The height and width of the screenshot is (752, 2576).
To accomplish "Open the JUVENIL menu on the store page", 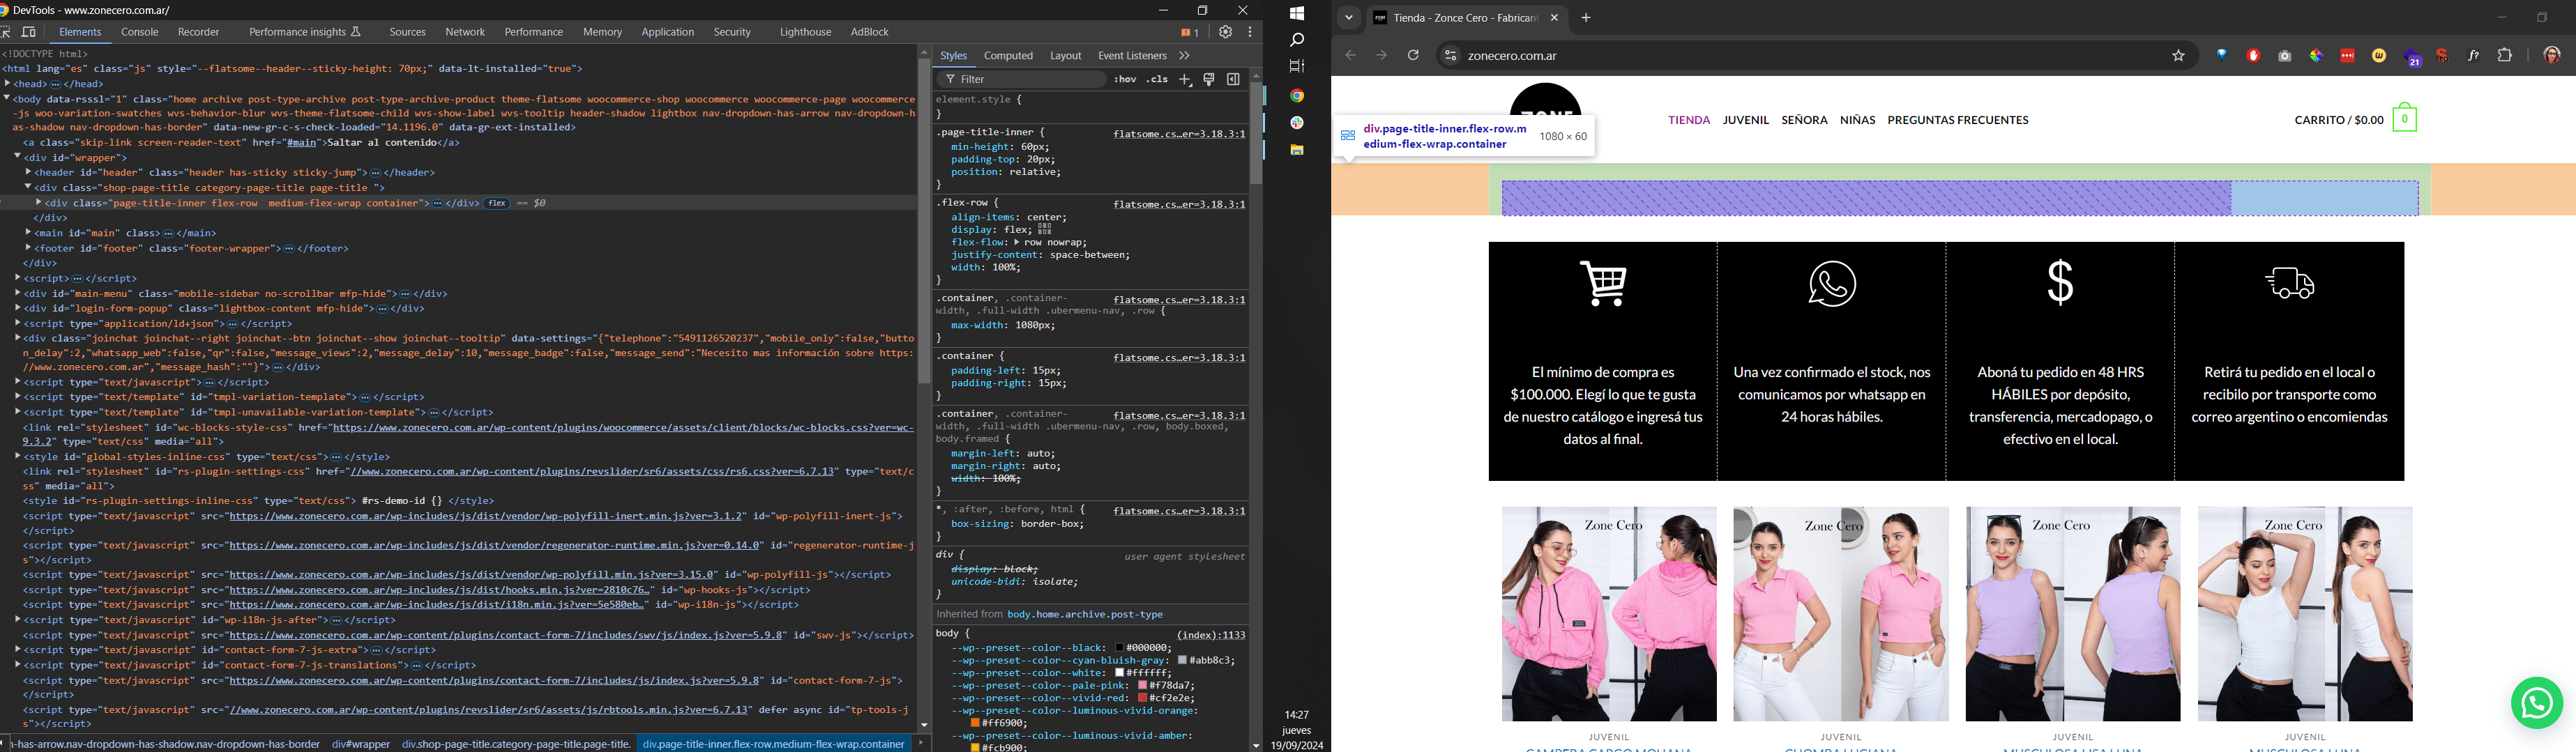I will (x=1746, y=120).
